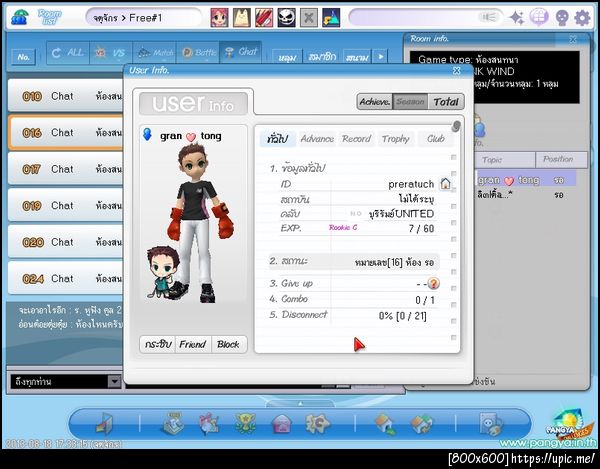Click the house with swap arrows icon

(x=421, y=424)
